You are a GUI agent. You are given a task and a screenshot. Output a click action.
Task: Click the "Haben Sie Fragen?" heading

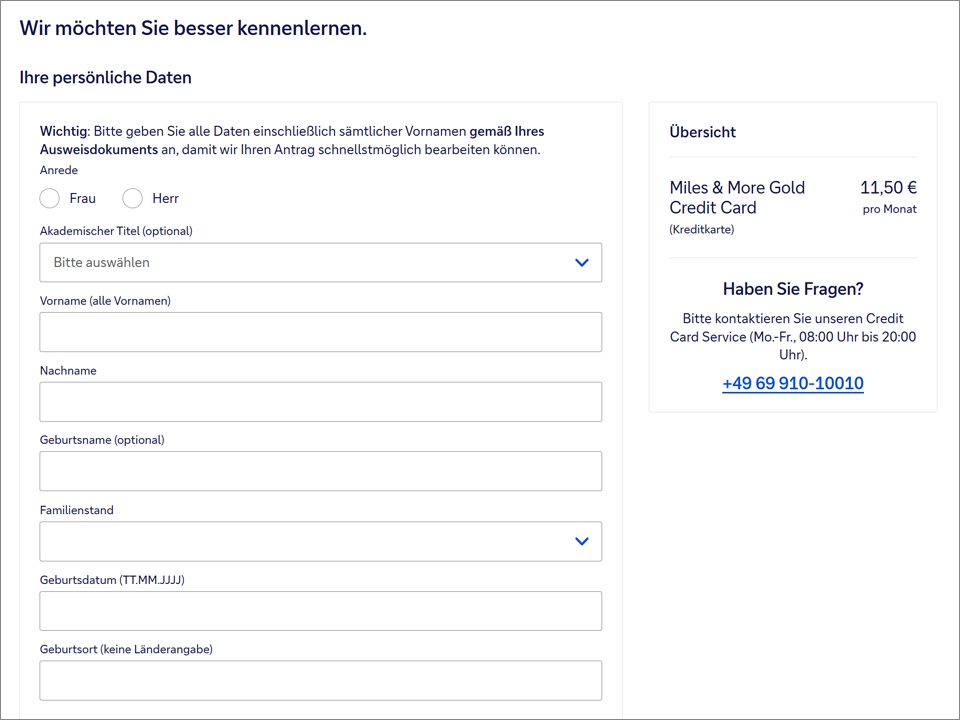pos(792,289)
